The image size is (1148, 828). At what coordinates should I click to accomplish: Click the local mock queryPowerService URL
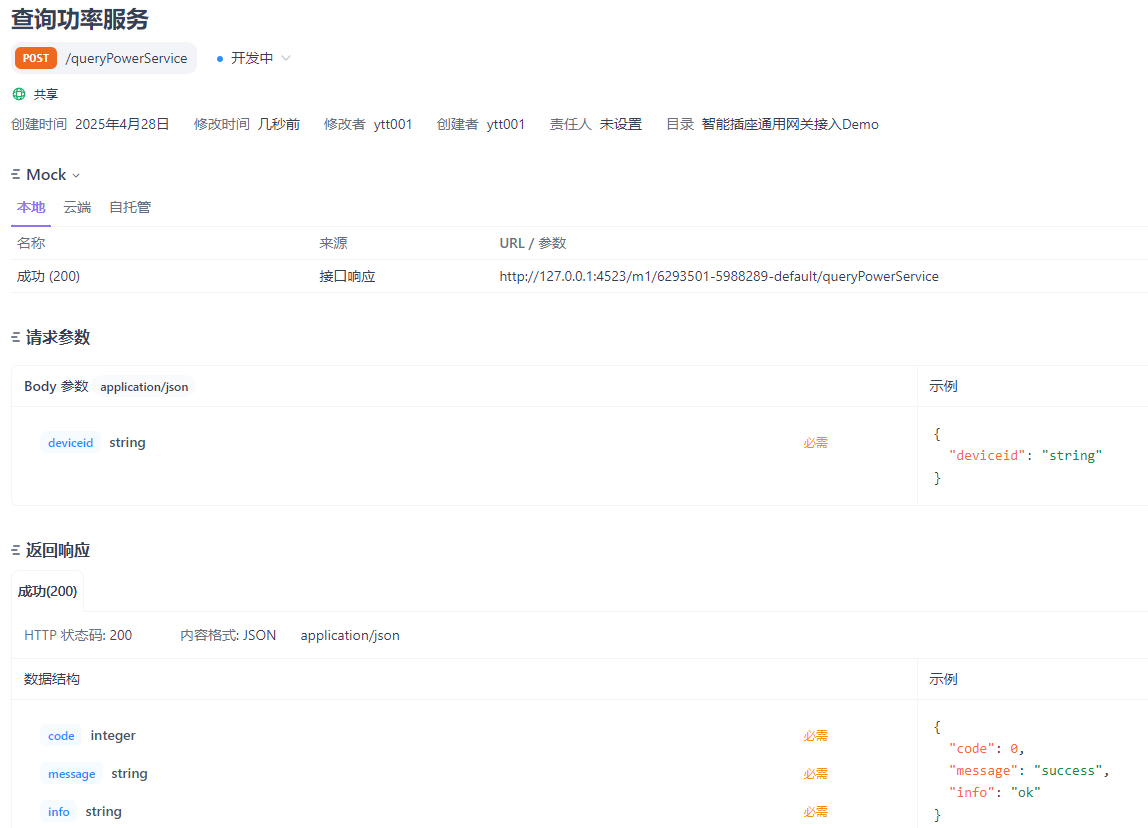click(x=718, y=276)
